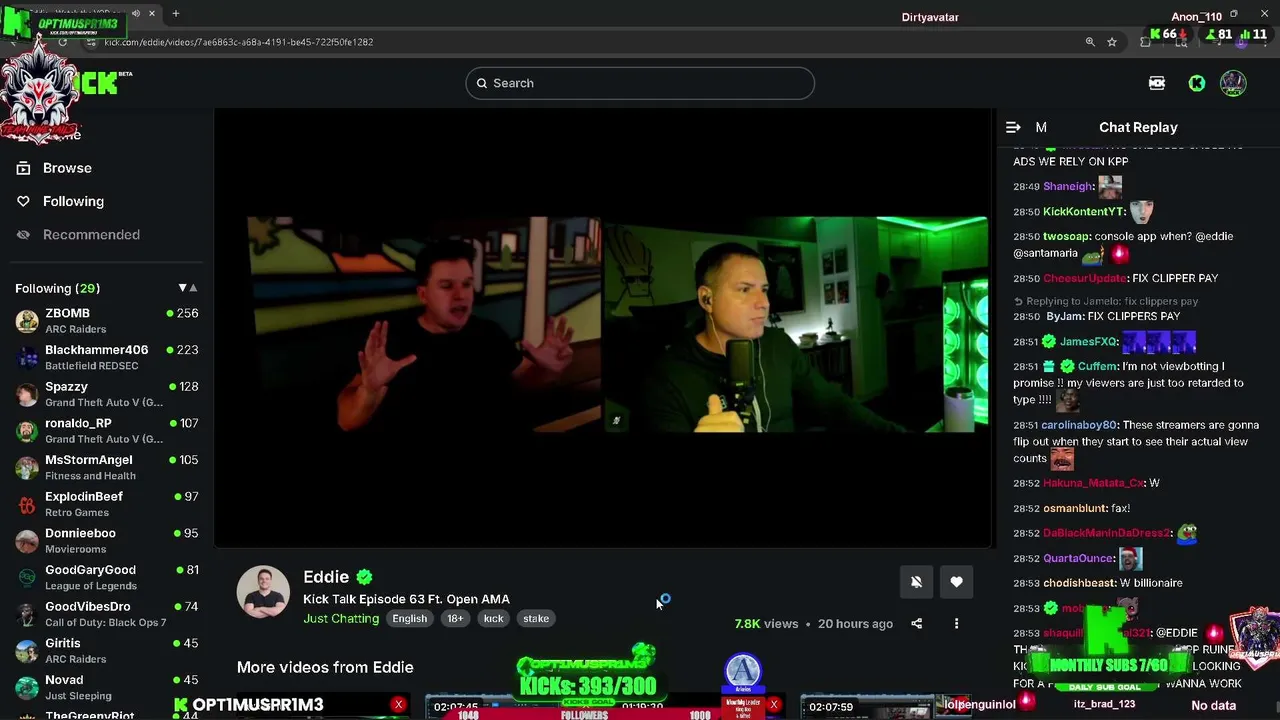Select the stake tag
The image size is (1280, 720).
click(x=536, y=618)
